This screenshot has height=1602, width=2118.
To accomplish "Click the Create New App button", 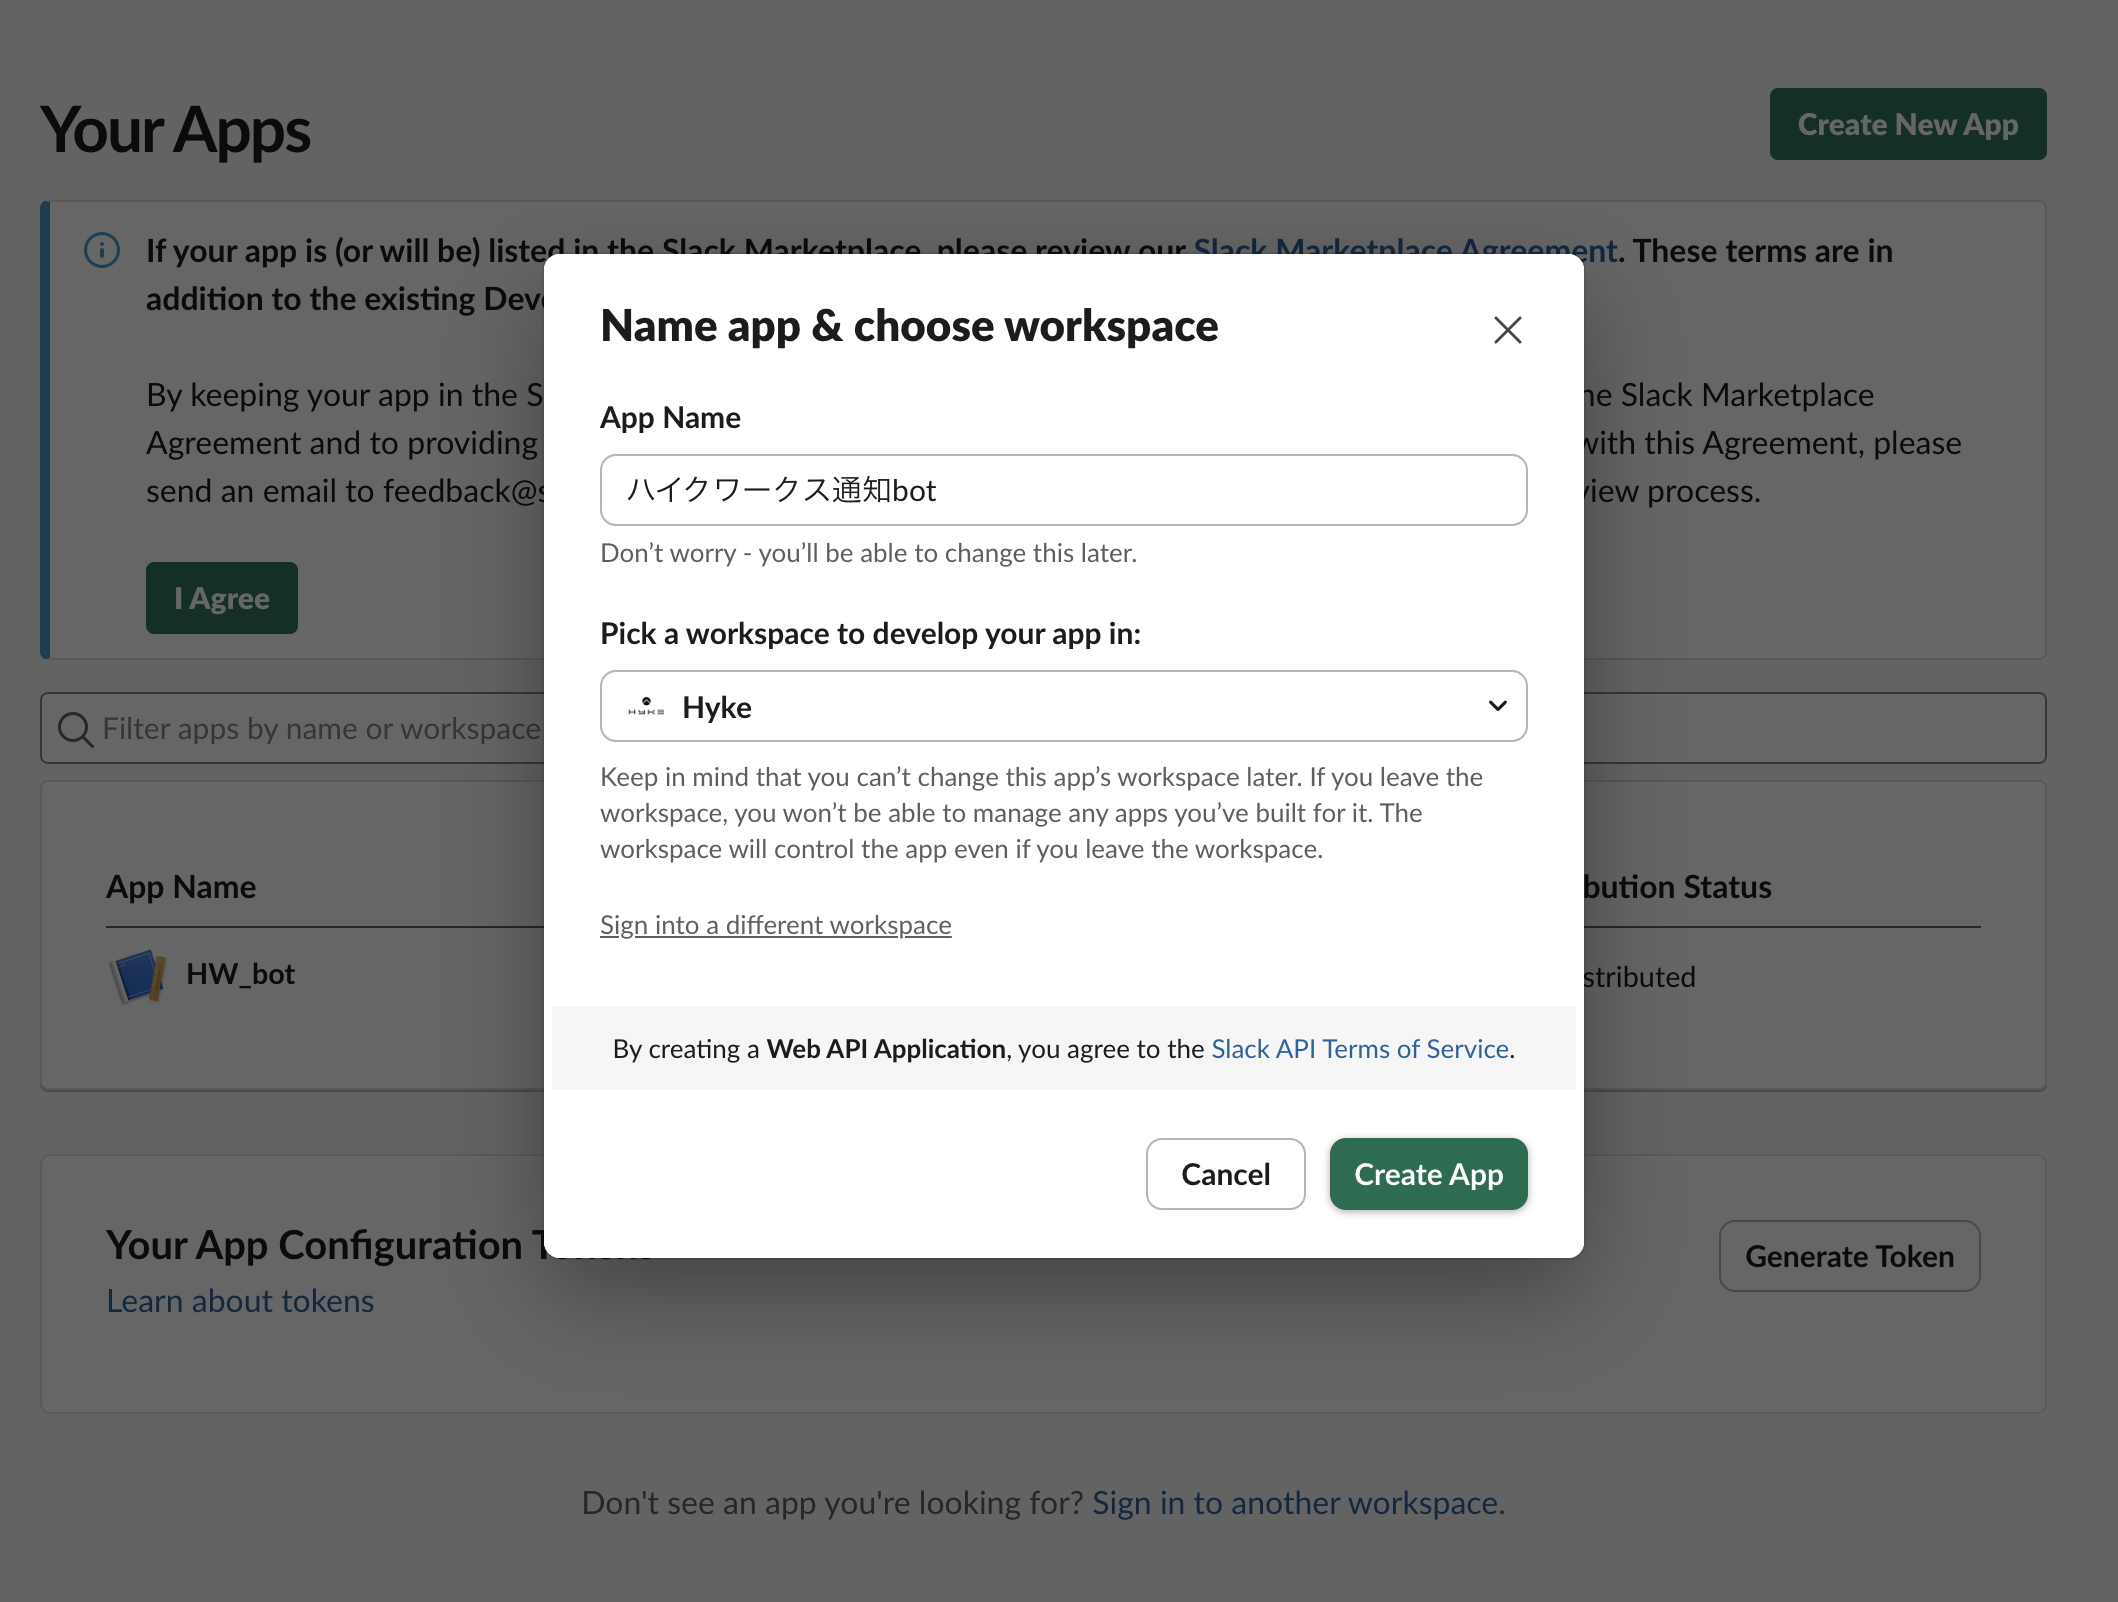I will click(x=1907, y=124).
